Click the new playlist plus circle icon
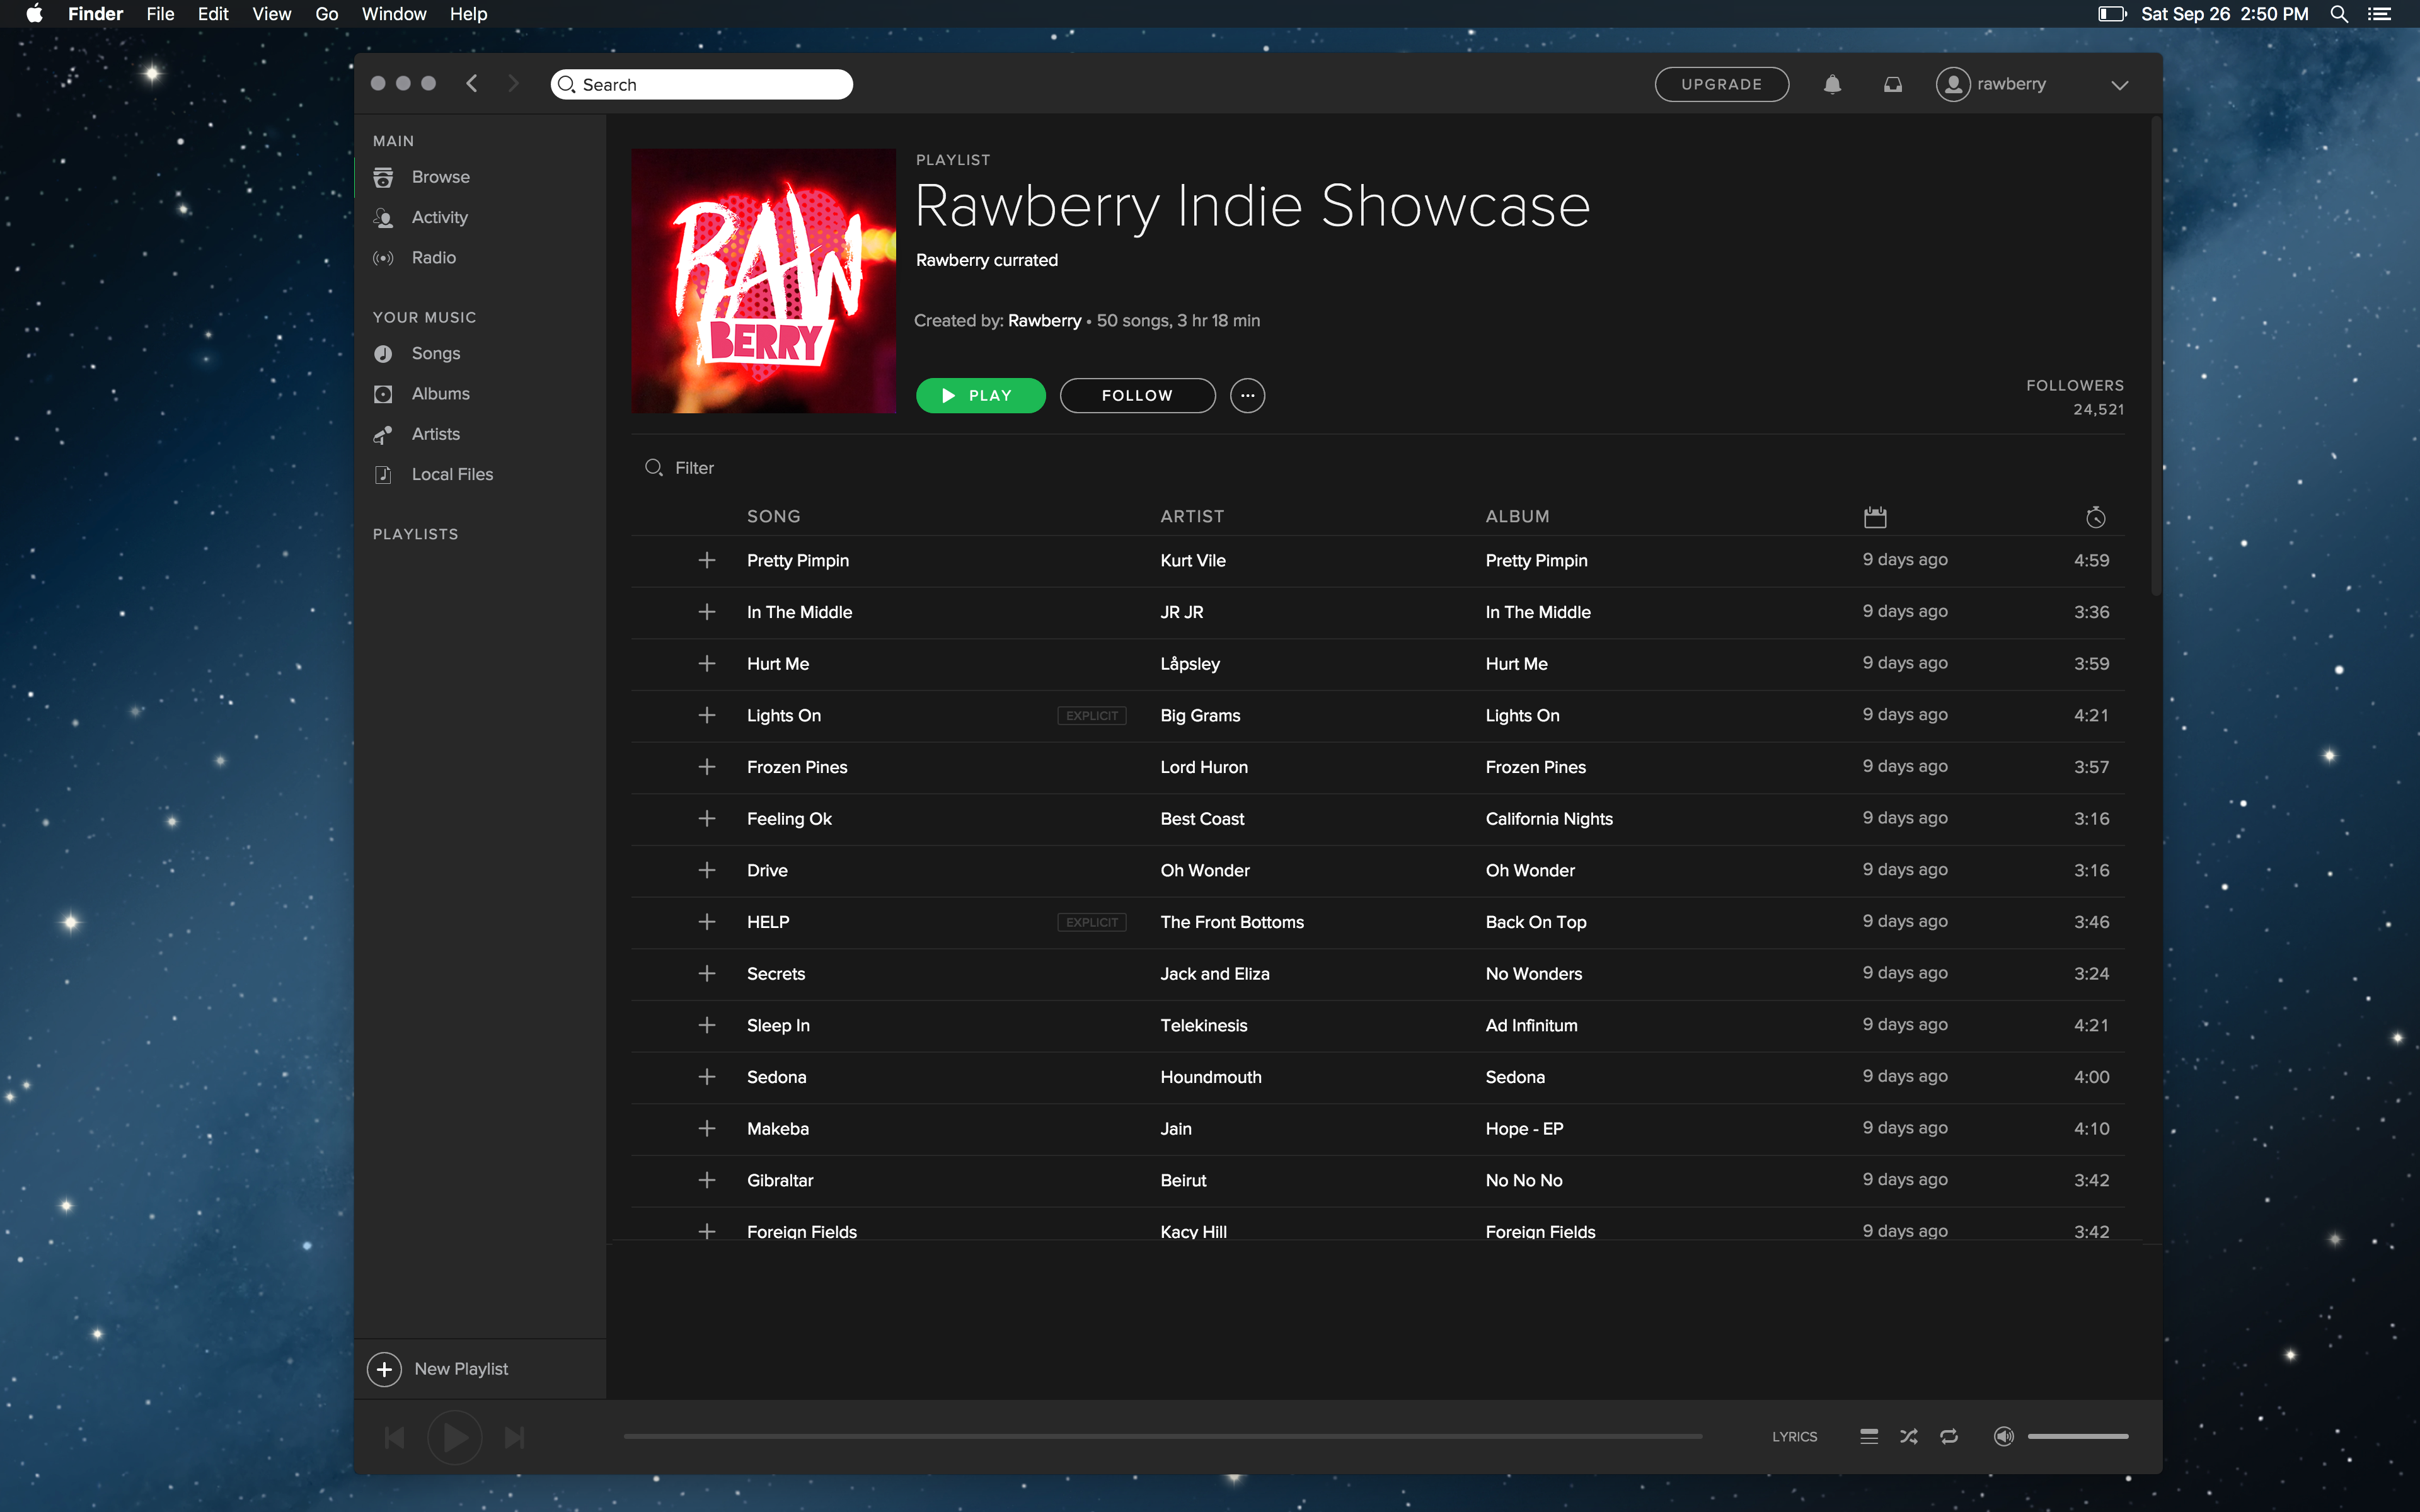 (384, 1369)
